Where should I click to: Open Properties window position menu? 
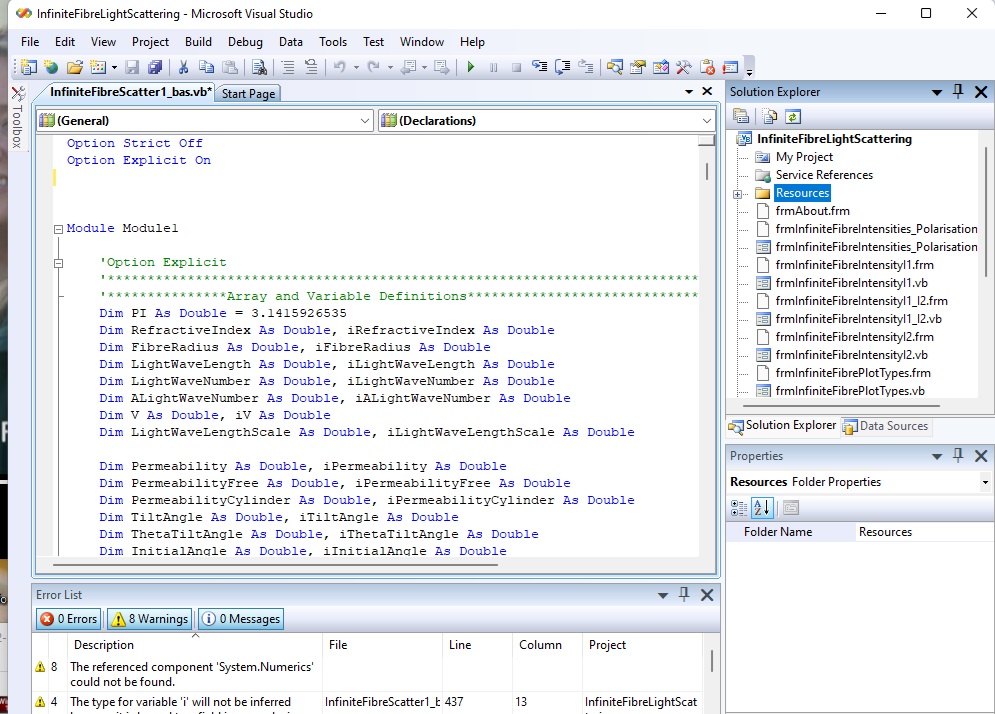coord(937,456)
